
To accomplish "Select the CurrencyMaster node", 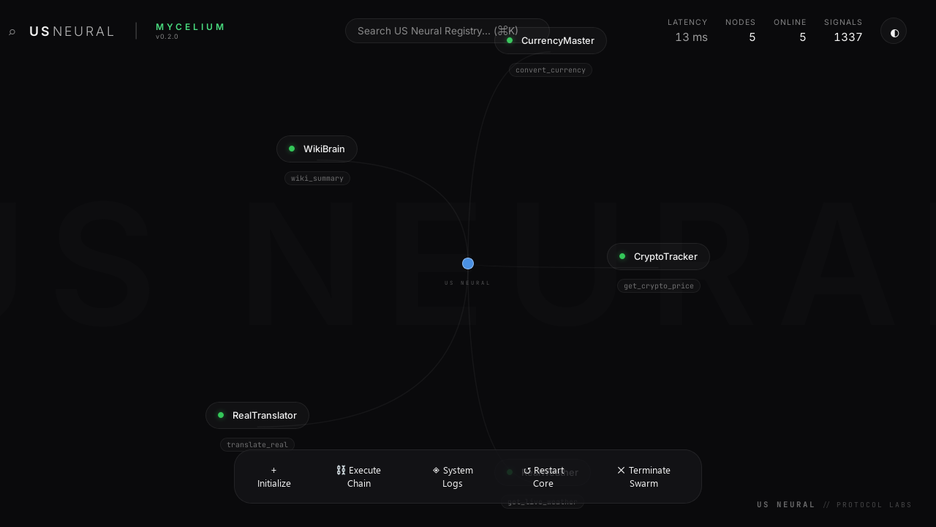I will pyautogui.click(x=550, y=41).
